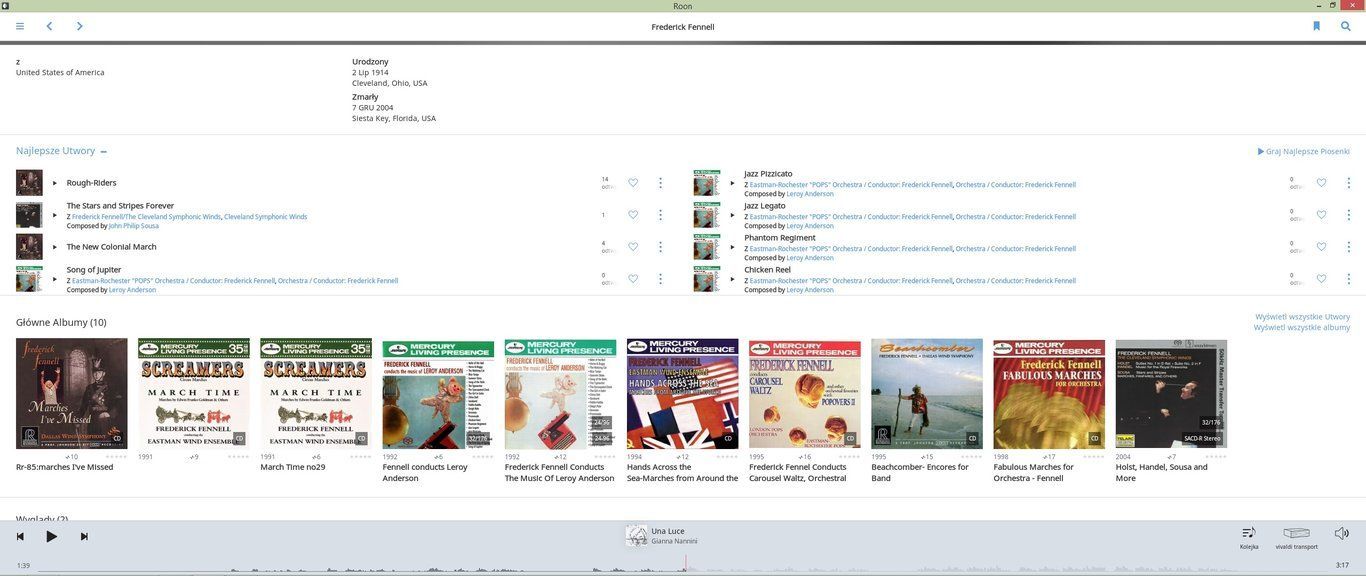The height and width of the screenshot is (576, 1366).
Task: Play the Song of Jupiter track
Action: click(x=55, y=279)
